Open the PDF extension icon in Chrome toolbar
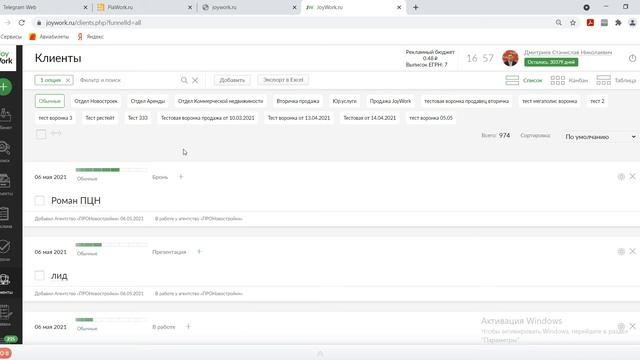This screenshot has width=640, height=360. coord(590,22)
